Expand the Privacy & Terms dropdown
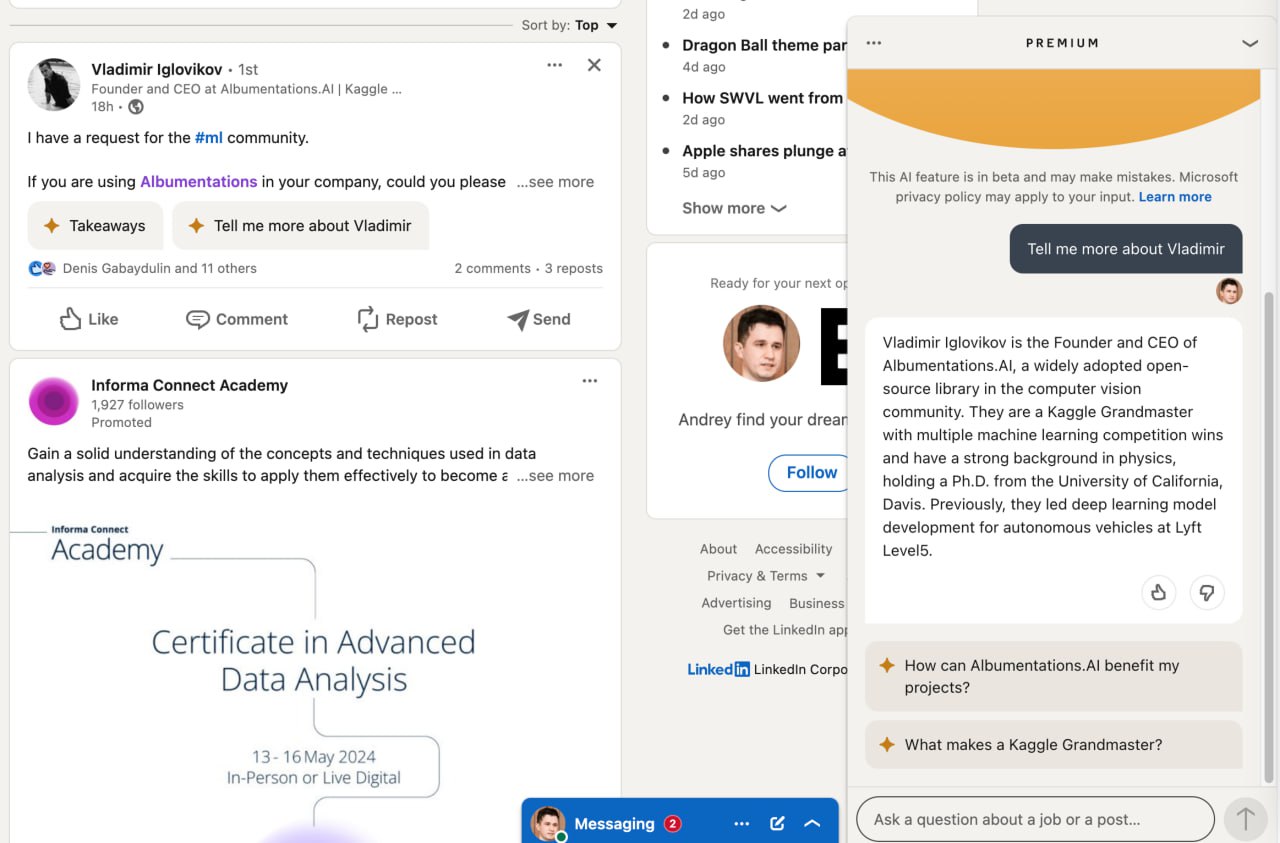The width and height of the screenshot is (1280, 843). (766, 576)
